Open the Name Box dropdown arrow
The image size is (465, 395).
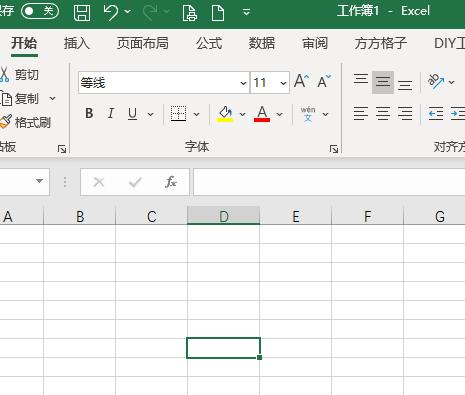(x=39, y=181)
